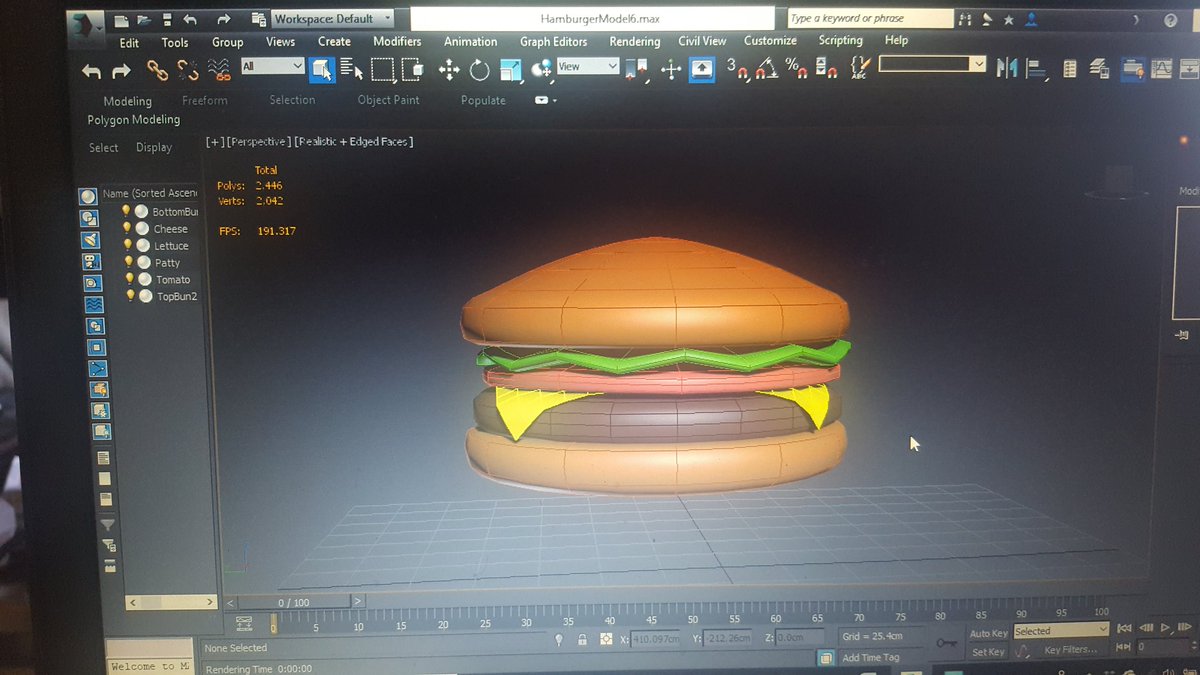Activate the Bind to Space Warp tool

[220, 70]
